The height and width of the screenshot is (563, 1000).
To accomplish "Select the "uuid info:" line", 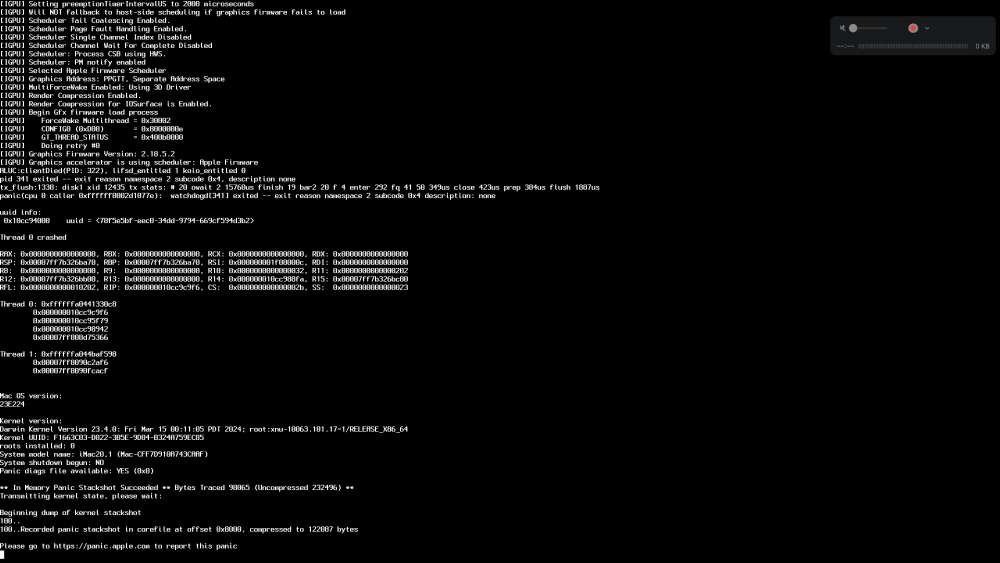I will (20, 212).
